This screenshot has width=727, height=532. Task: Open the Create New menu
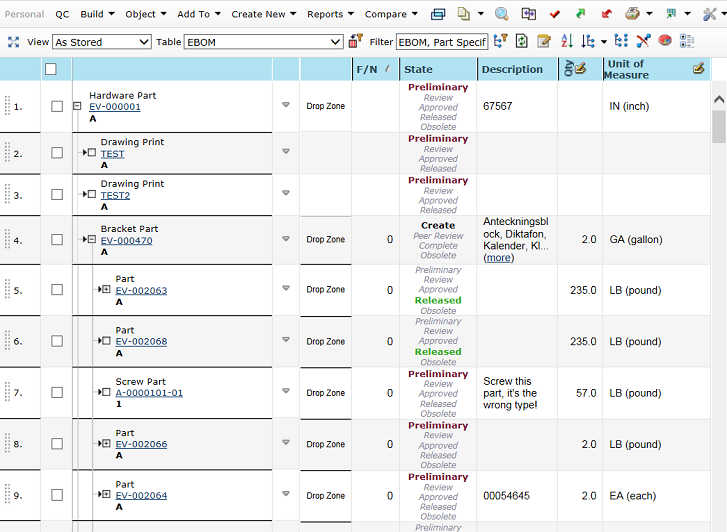point(263,14)
